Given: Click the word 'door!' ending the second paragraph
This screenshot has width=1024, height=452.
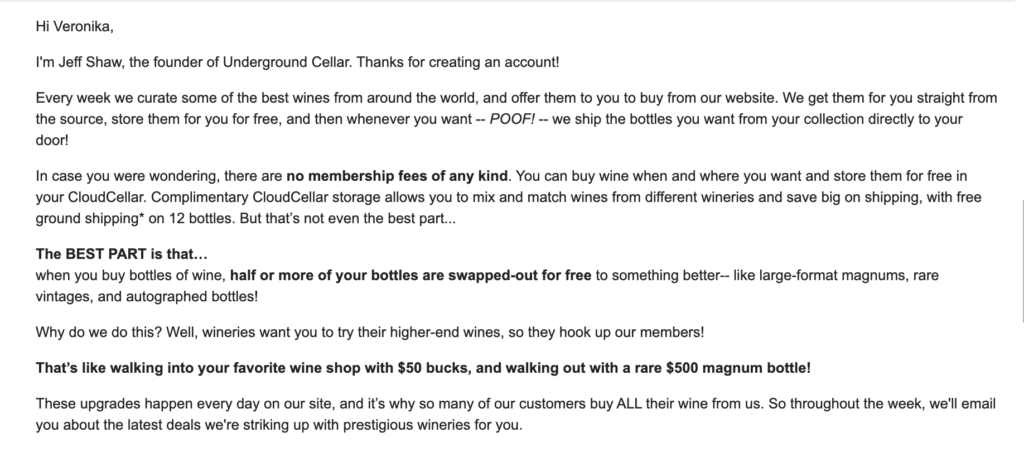Looking at the screenshot, I should (52, 140).
